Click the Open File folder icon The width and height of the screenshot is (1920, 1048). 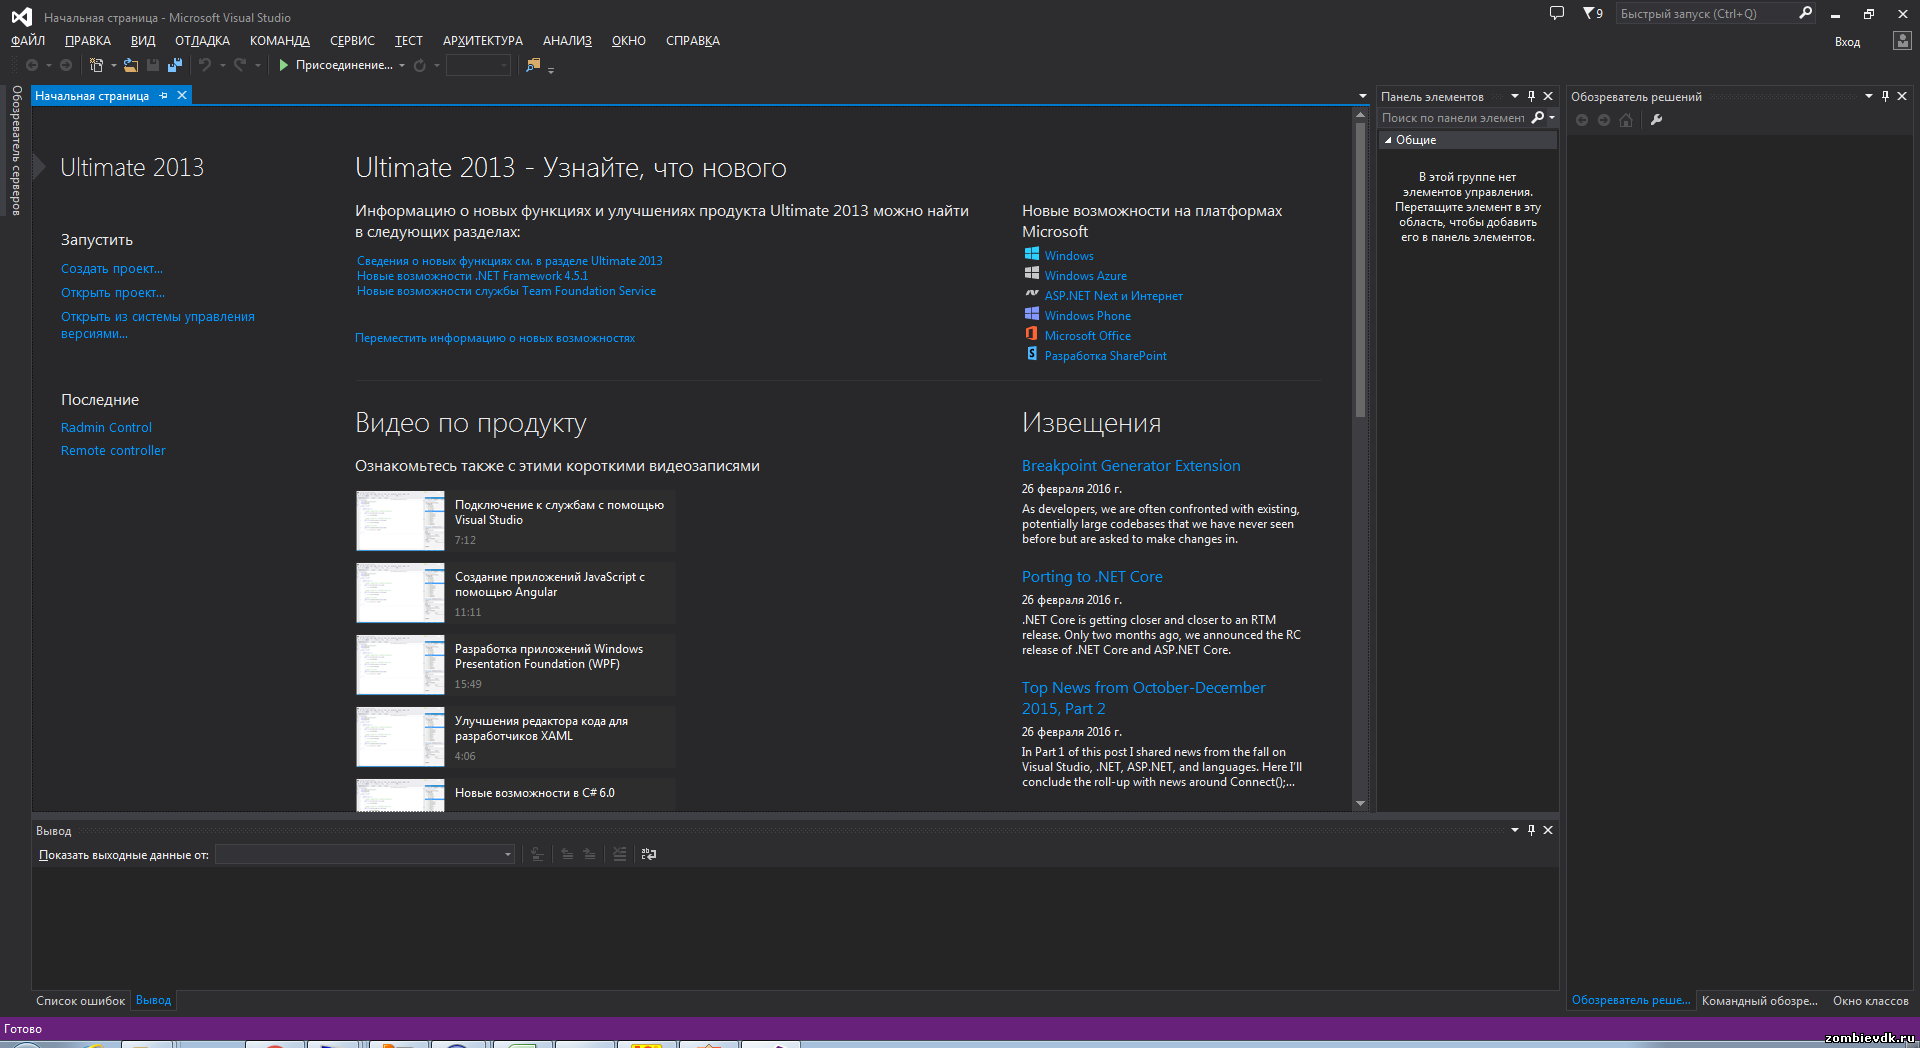131,65
